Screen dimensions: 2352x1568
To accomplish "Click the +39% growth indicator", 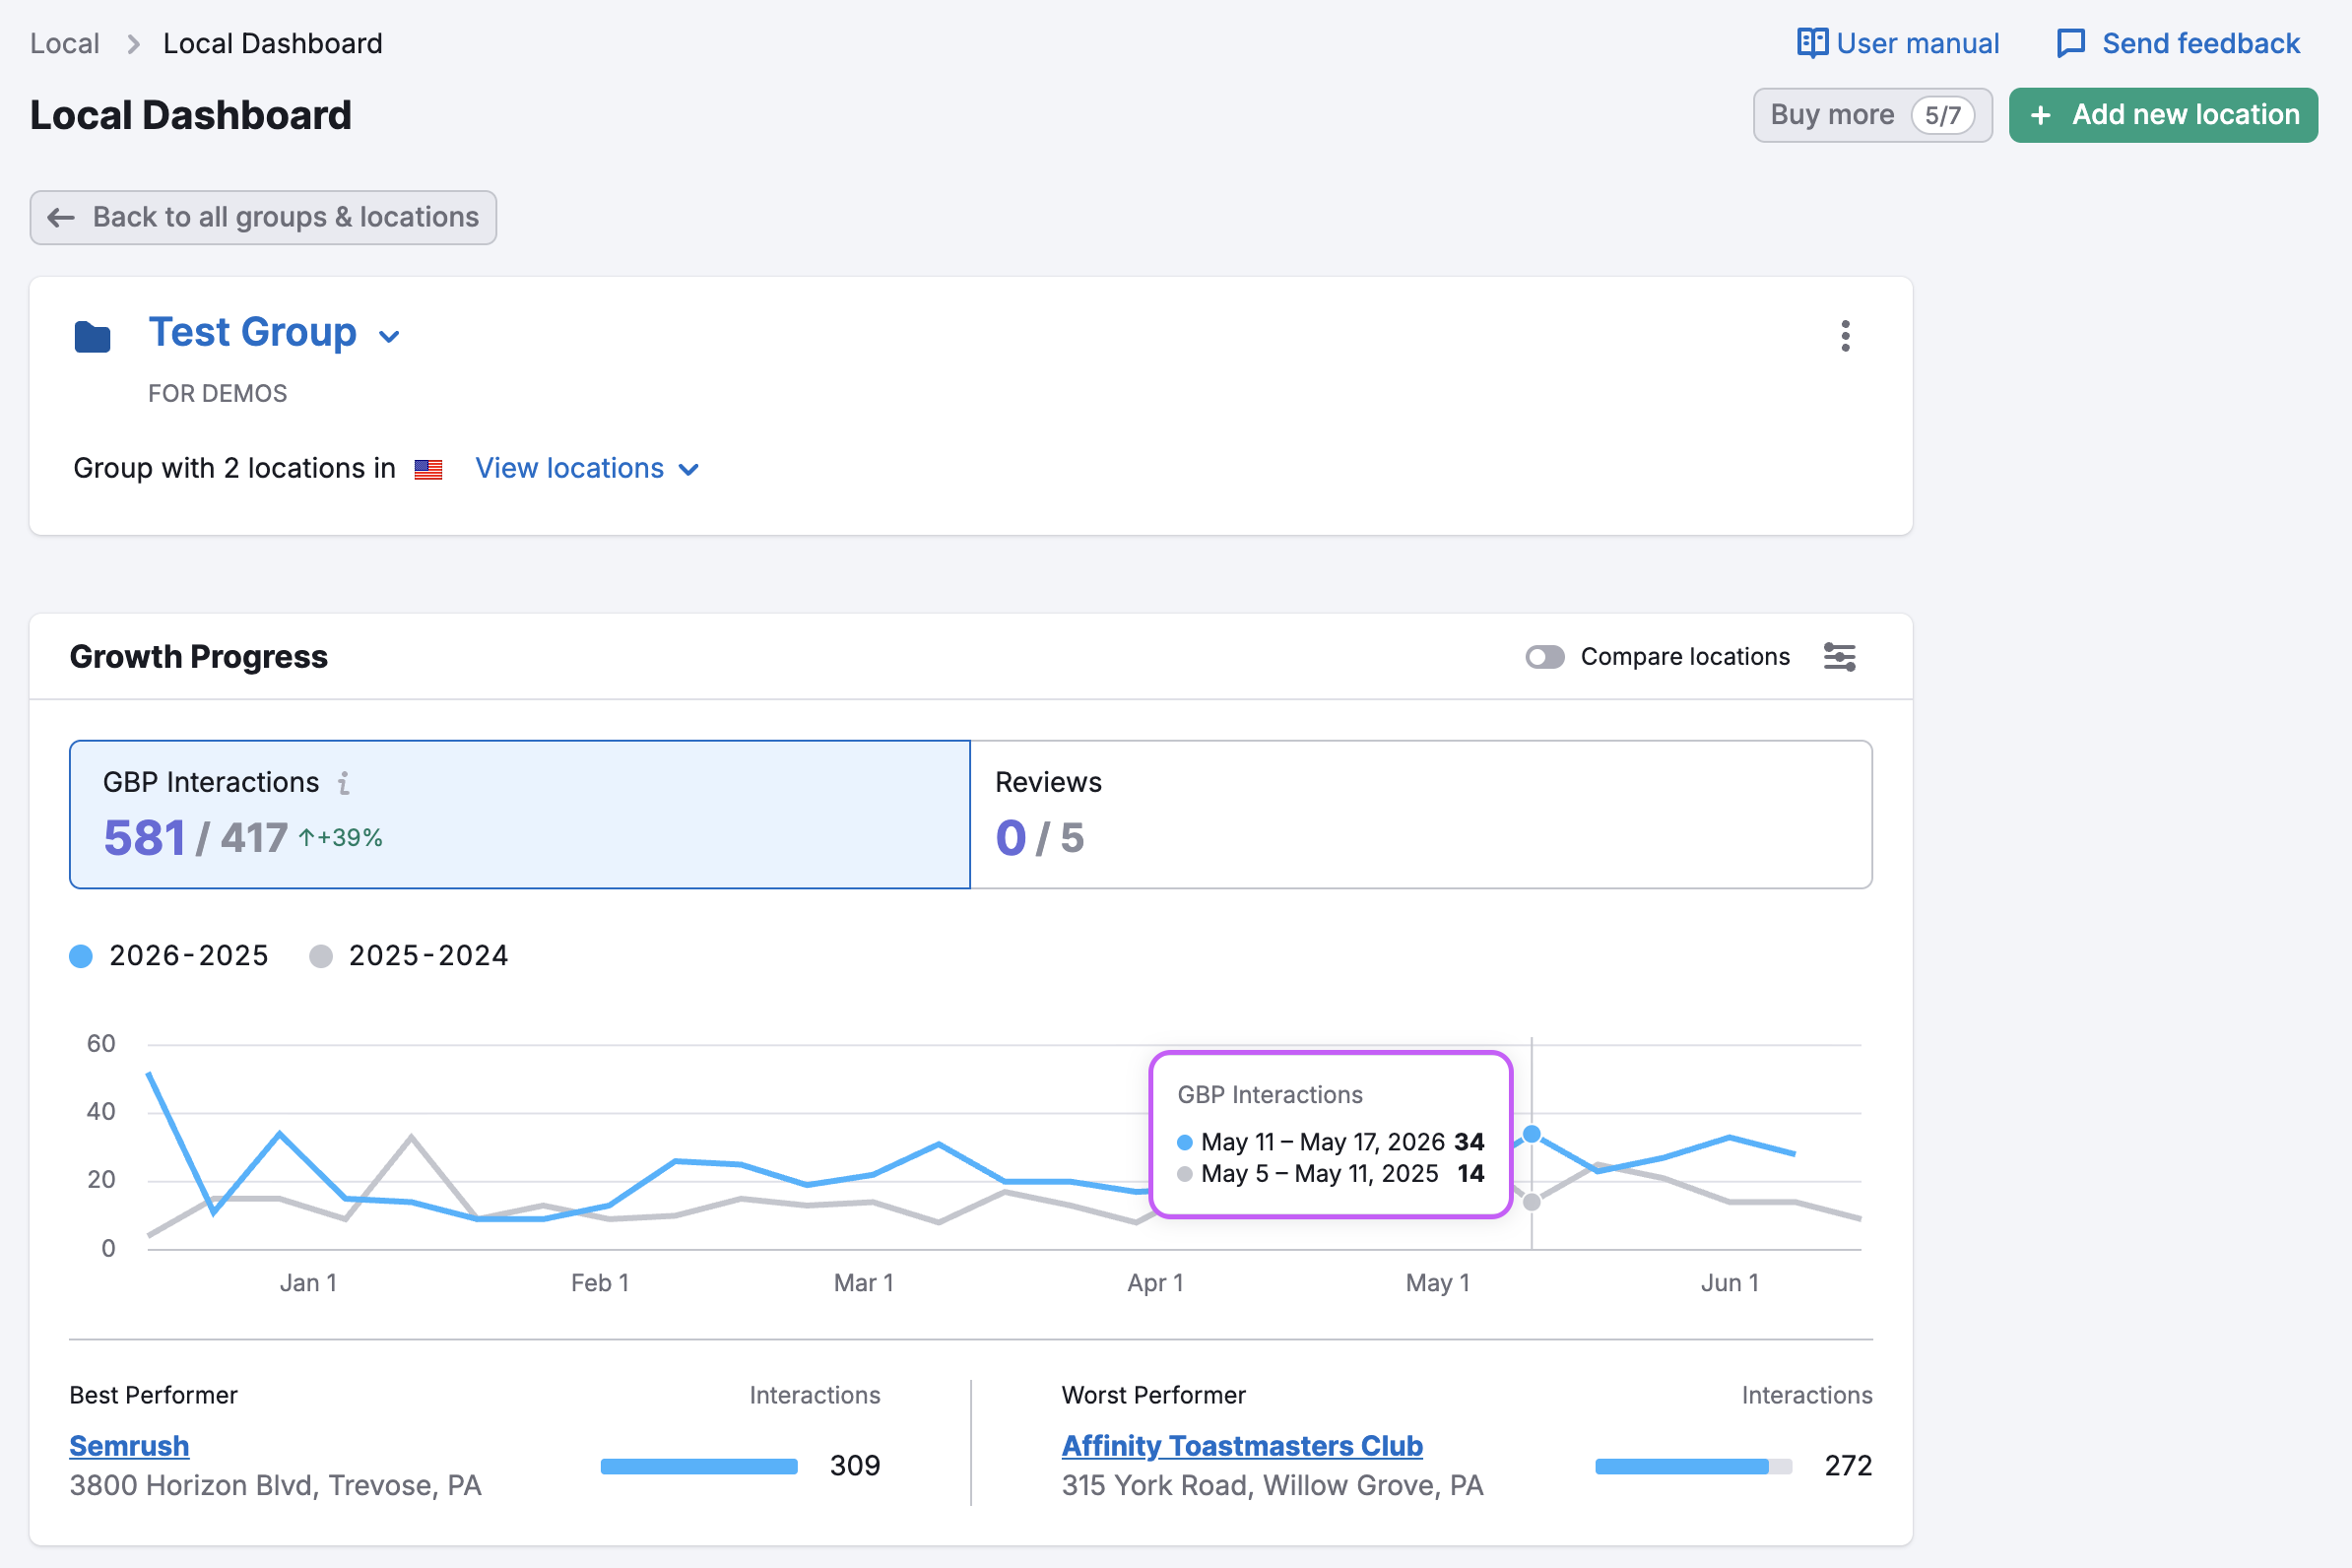I will tap(340, 838).
